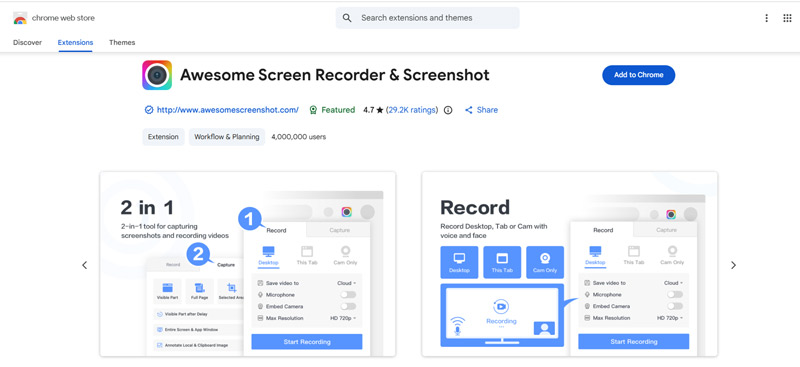The width and height of the screenshot is (800, 367).
Task: Click the Awesome Screen Recorder & Screenshot title
Action: point(335,75)
